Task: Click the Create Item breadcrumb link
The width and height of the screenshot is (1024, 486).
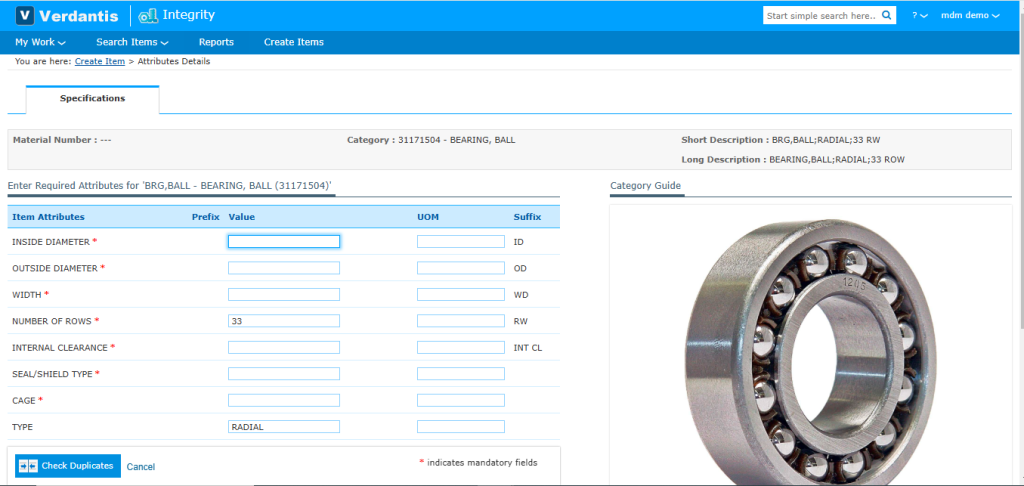Action: click(100, 62)
